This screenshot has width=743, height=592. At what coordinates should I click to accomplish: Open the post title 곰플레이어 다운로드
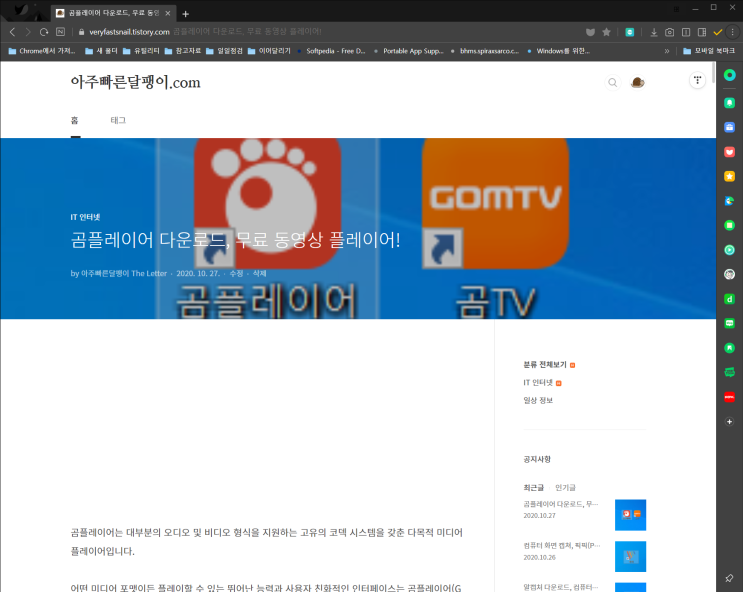(236, 239)
